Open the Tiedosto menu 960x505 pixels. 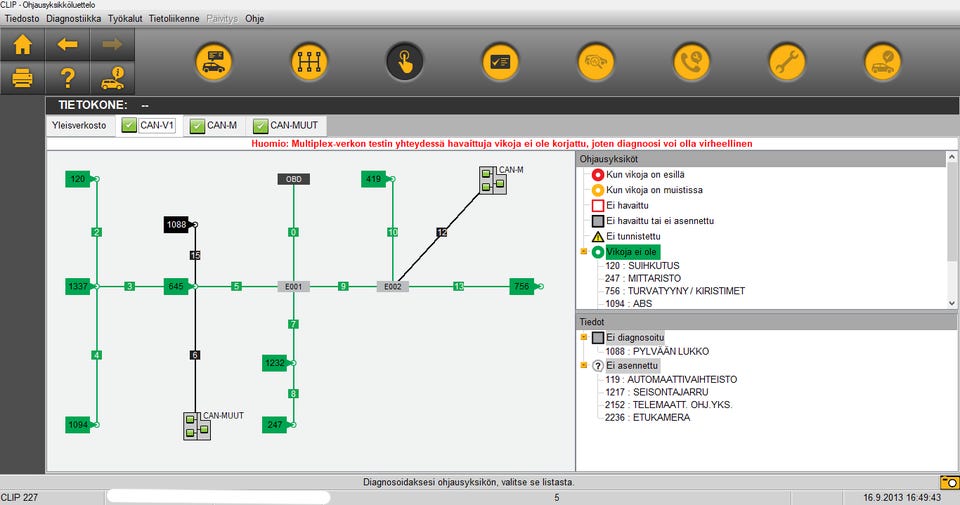[22, 18]
